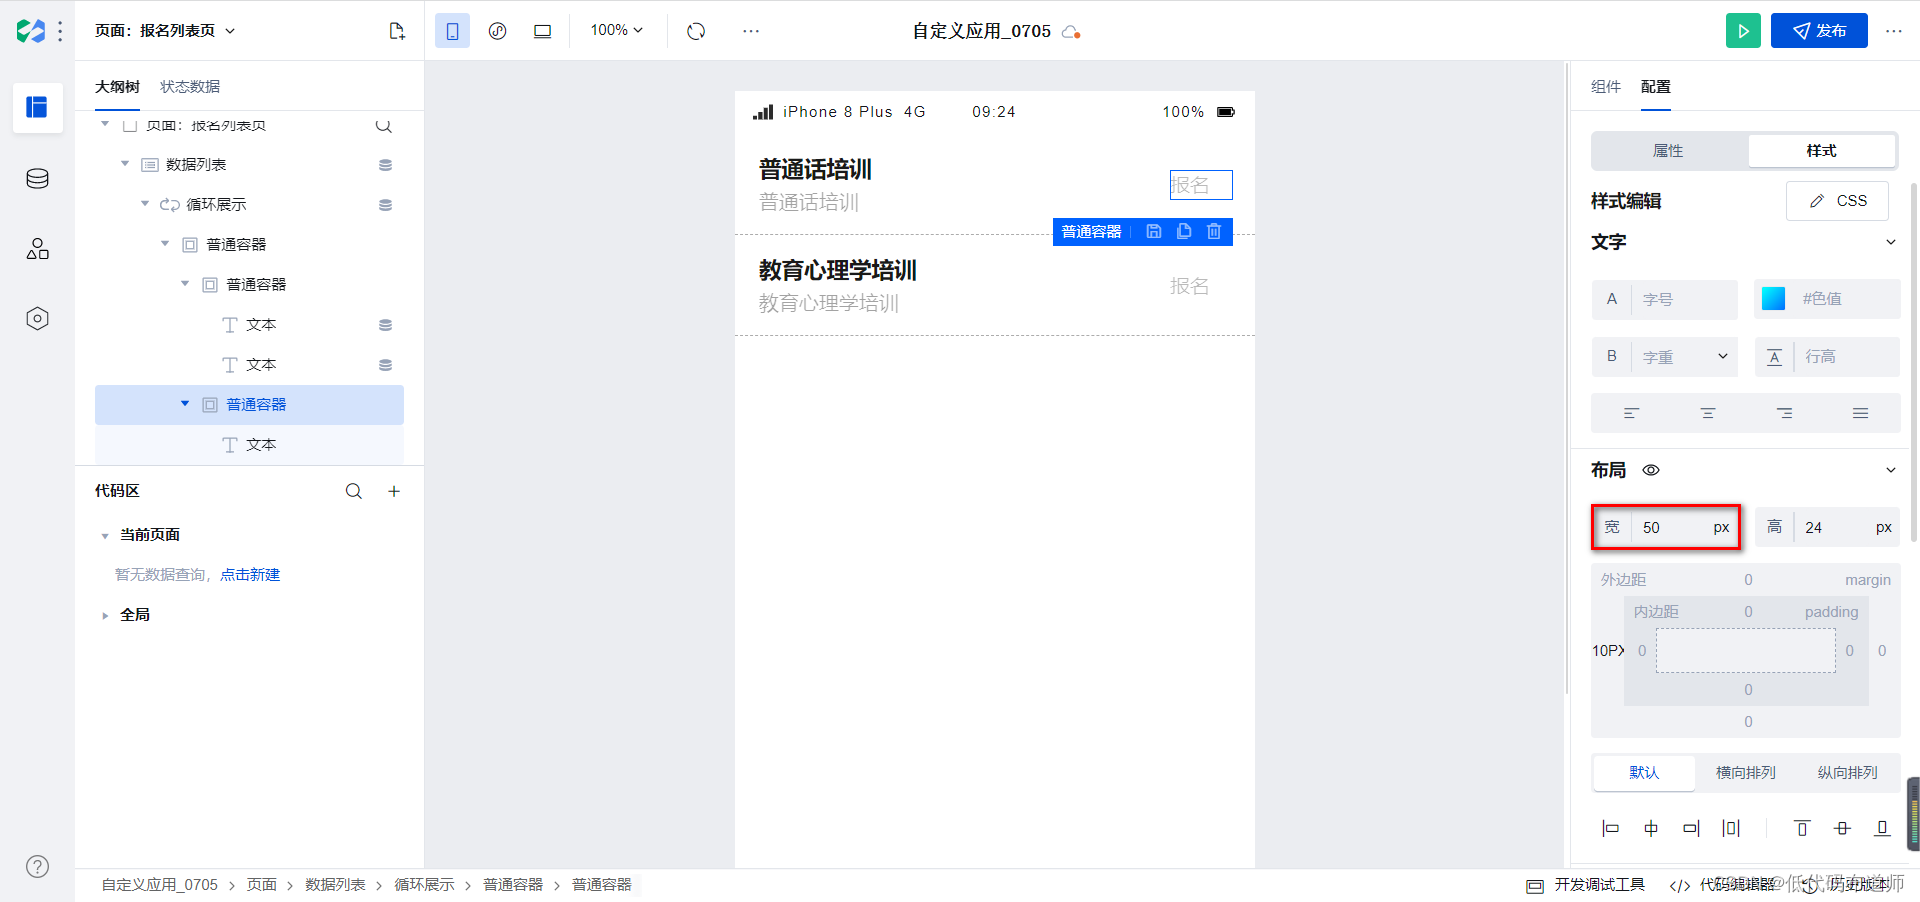The height and width of the screenshot is (902, 1920).
Task: Click data binding icon on 数据列表 row
Action: [x=385, y=165]
